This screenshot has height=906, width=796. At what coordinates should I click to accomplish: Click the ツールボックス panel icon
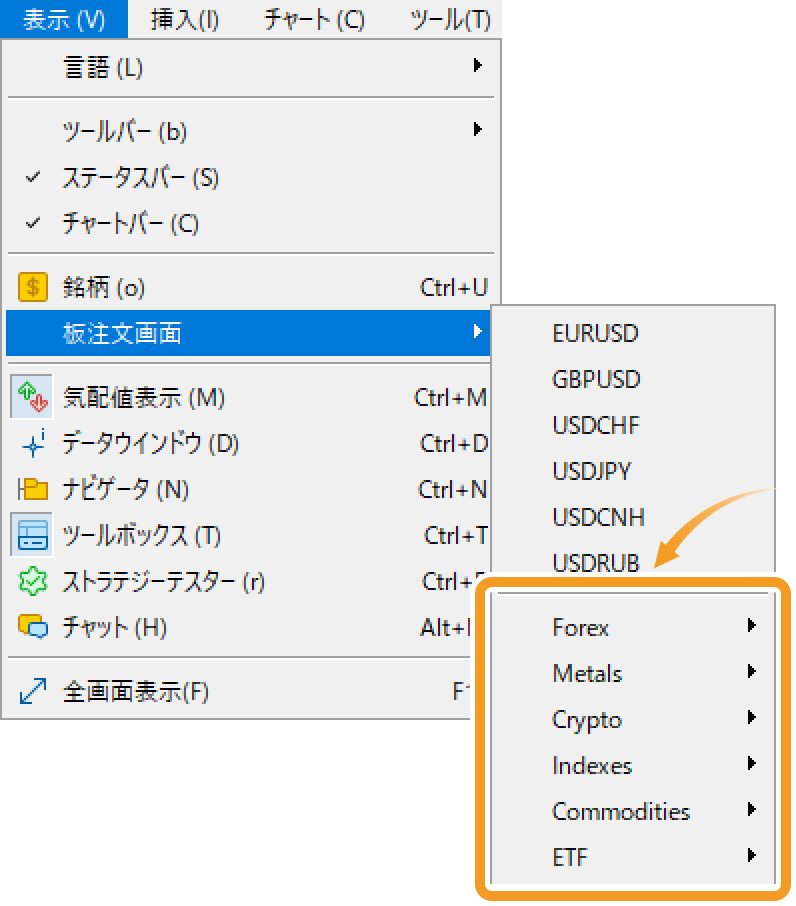pos(32,535)
